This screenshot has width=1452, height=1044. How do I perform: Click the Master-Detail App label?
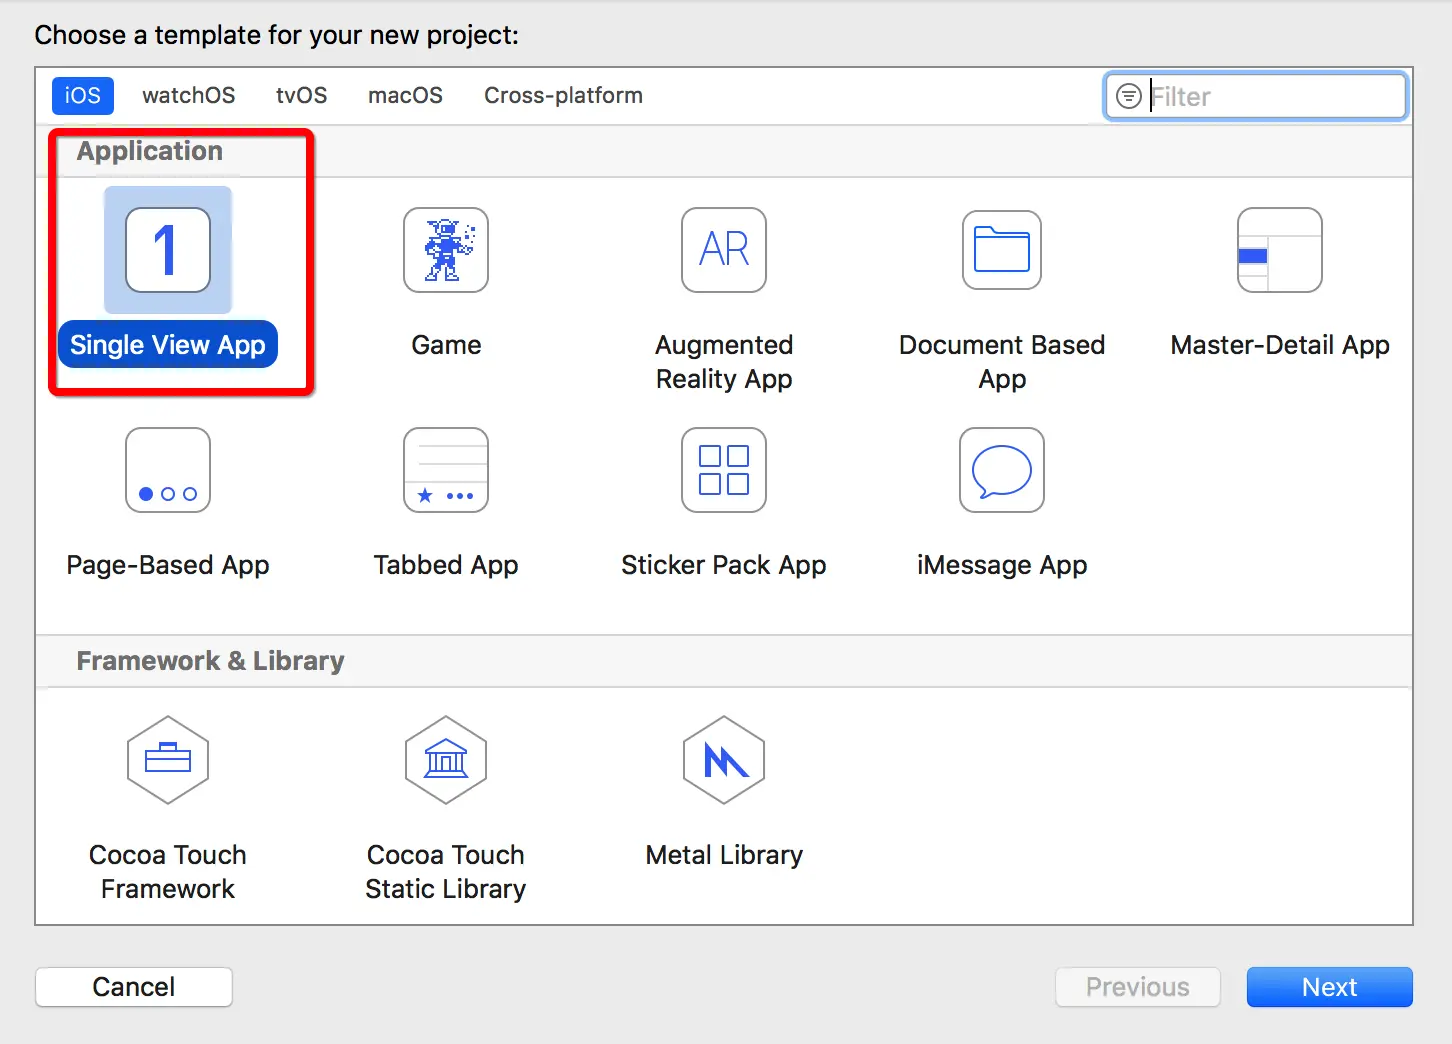click(1280, 345)
